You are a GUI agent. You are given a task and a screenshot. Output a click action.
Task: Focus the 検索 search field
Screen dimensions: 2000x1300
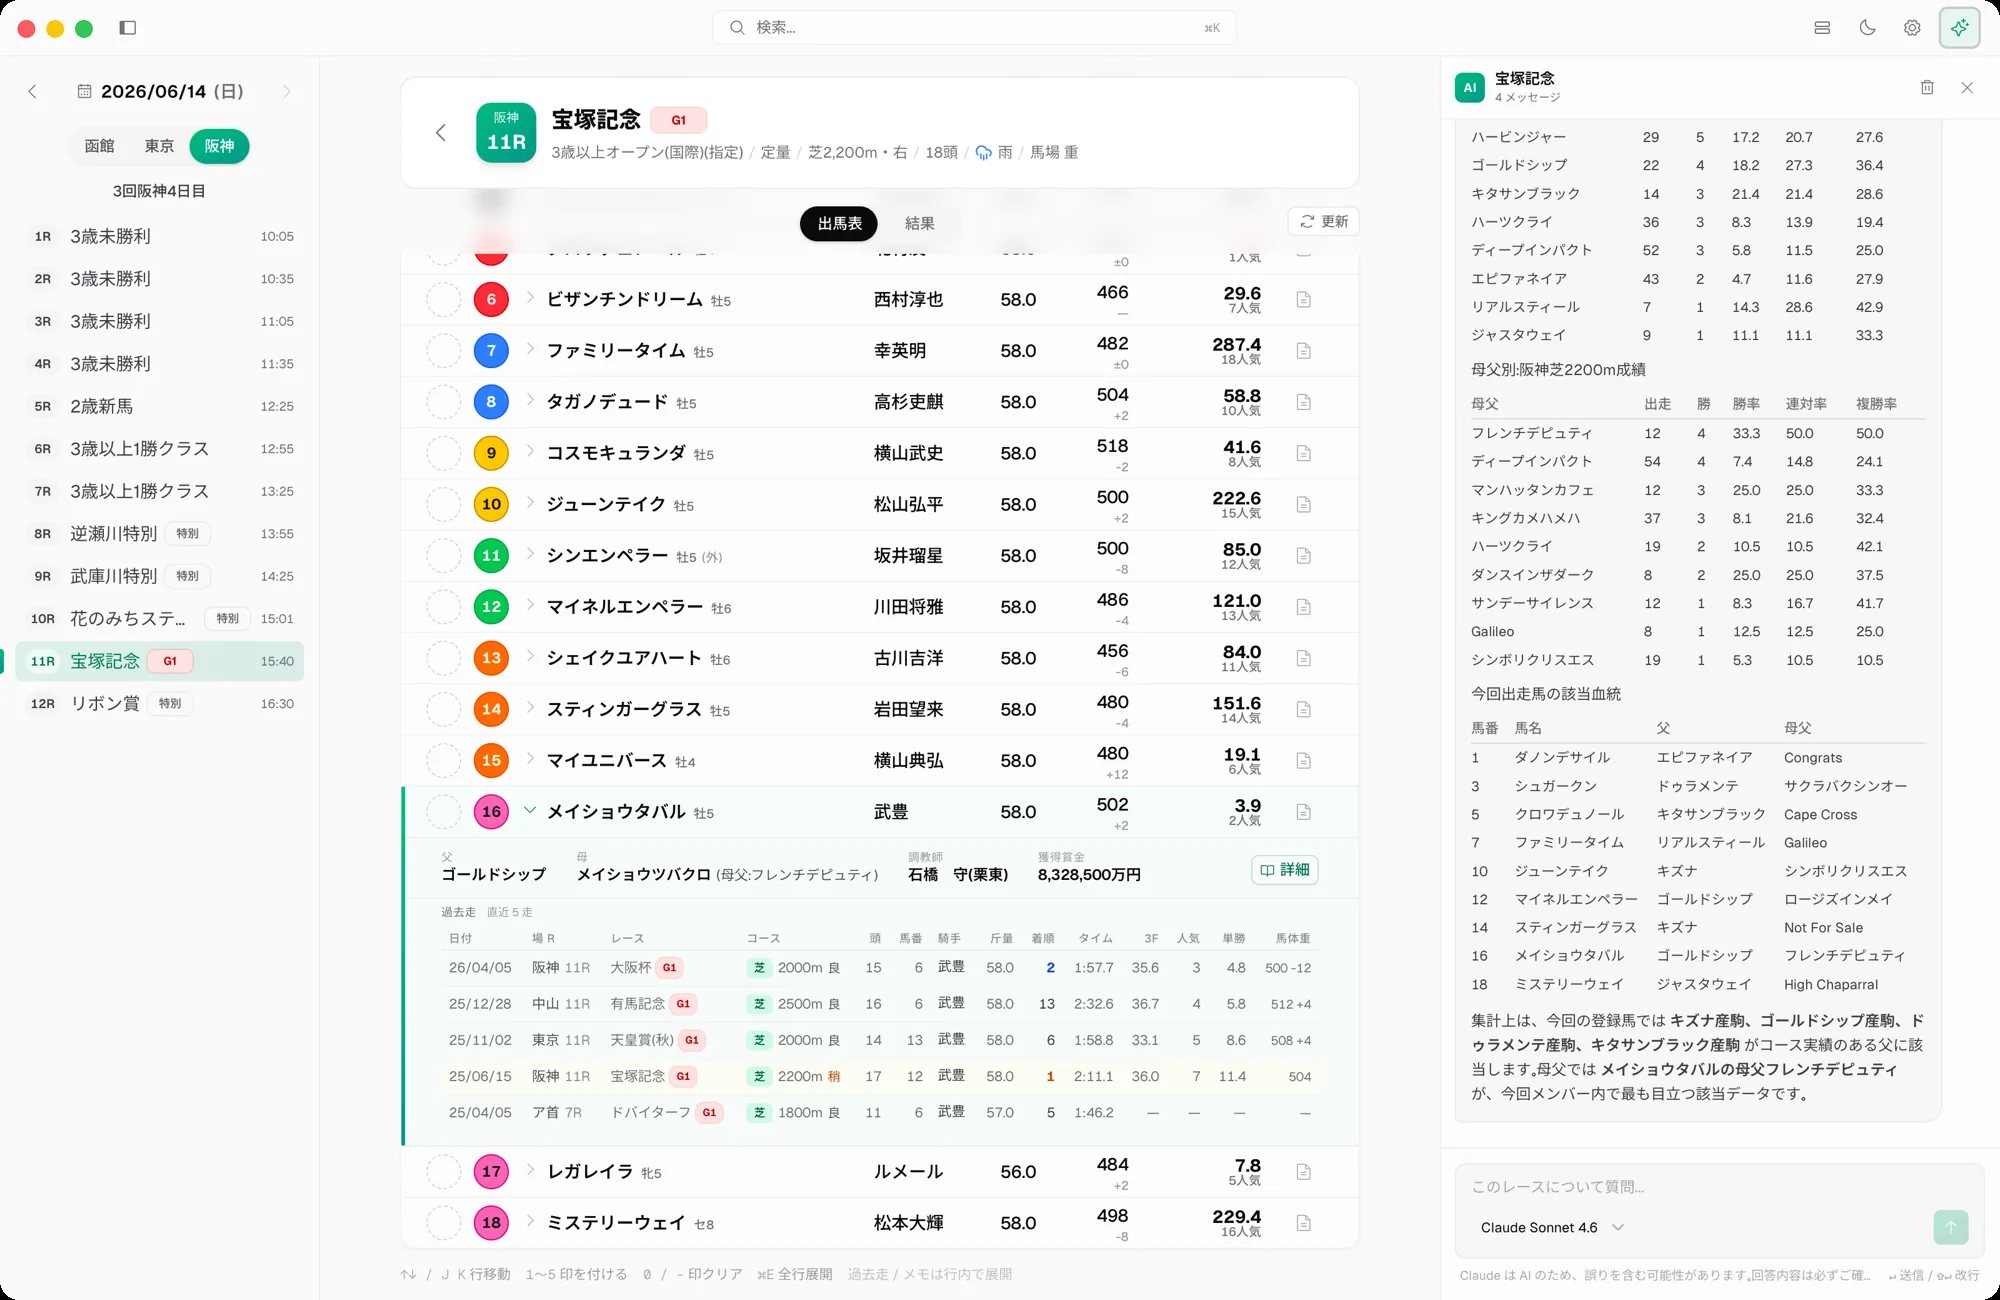(974, 28)
